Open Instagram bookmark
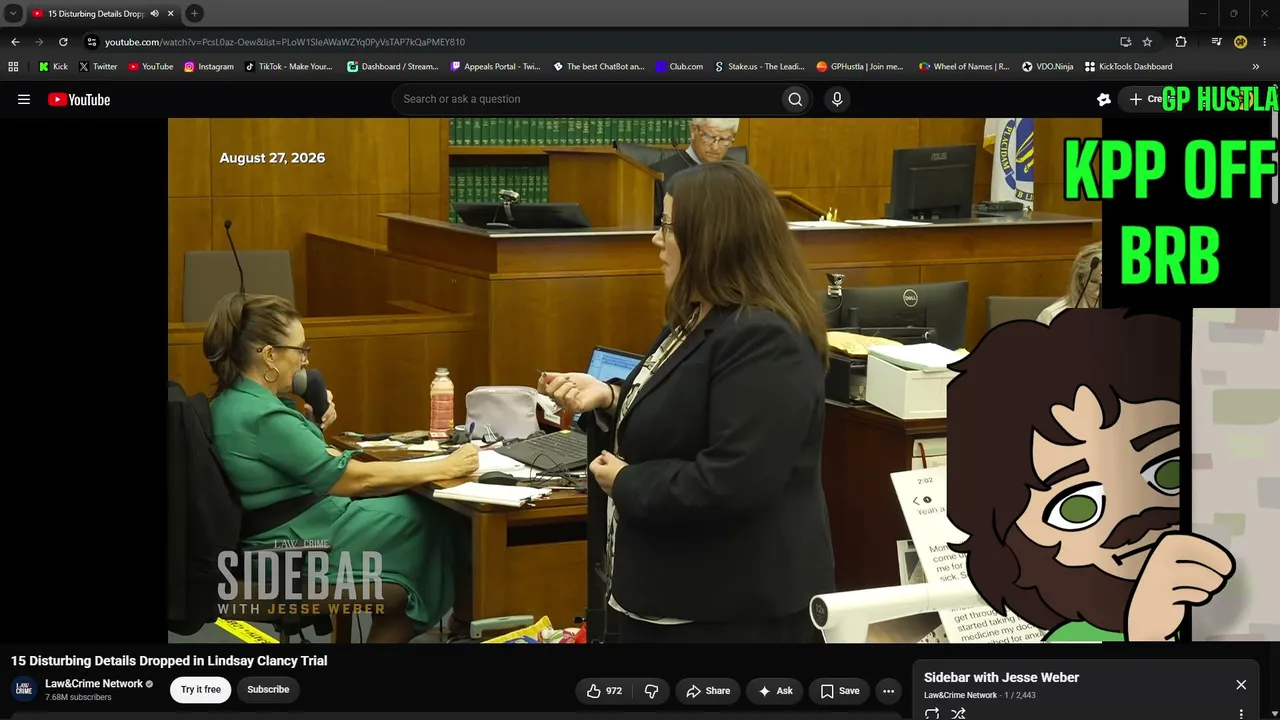This screenshot has width=1280, height=720. [208, 67]
